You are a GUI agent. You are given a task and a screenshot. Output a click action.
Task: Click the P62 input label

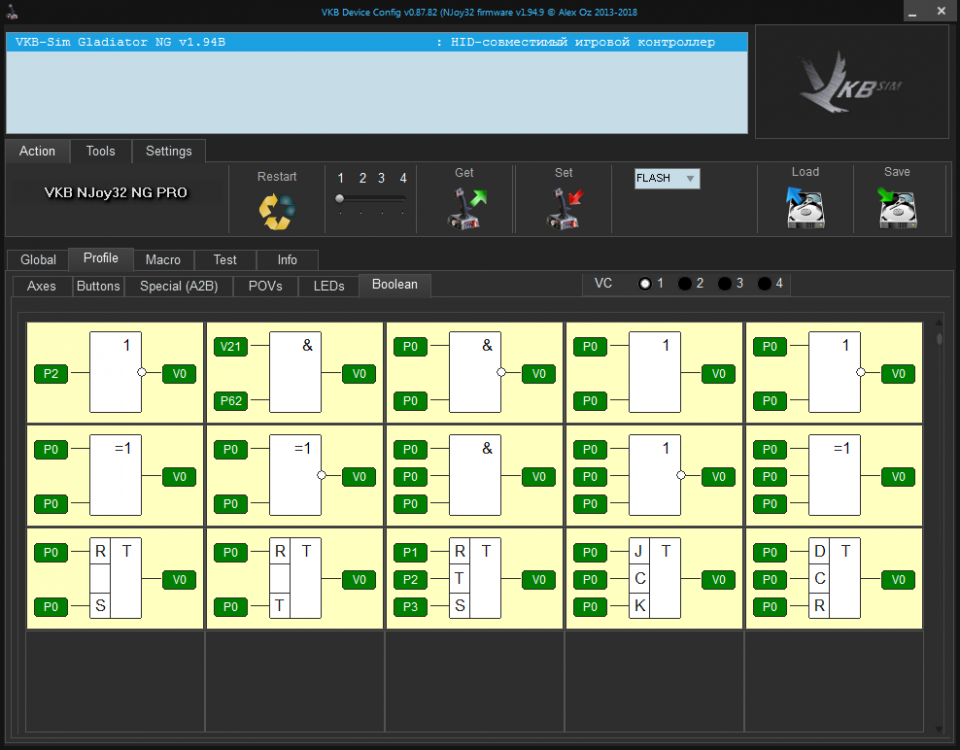[x=231, y=402]
